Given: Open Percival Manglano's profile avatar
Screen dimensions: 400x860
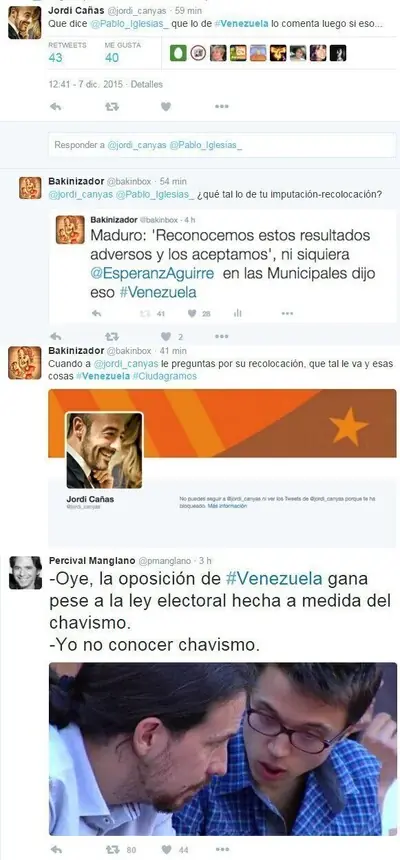Looking at the screenshot, I should pos(25,572).
